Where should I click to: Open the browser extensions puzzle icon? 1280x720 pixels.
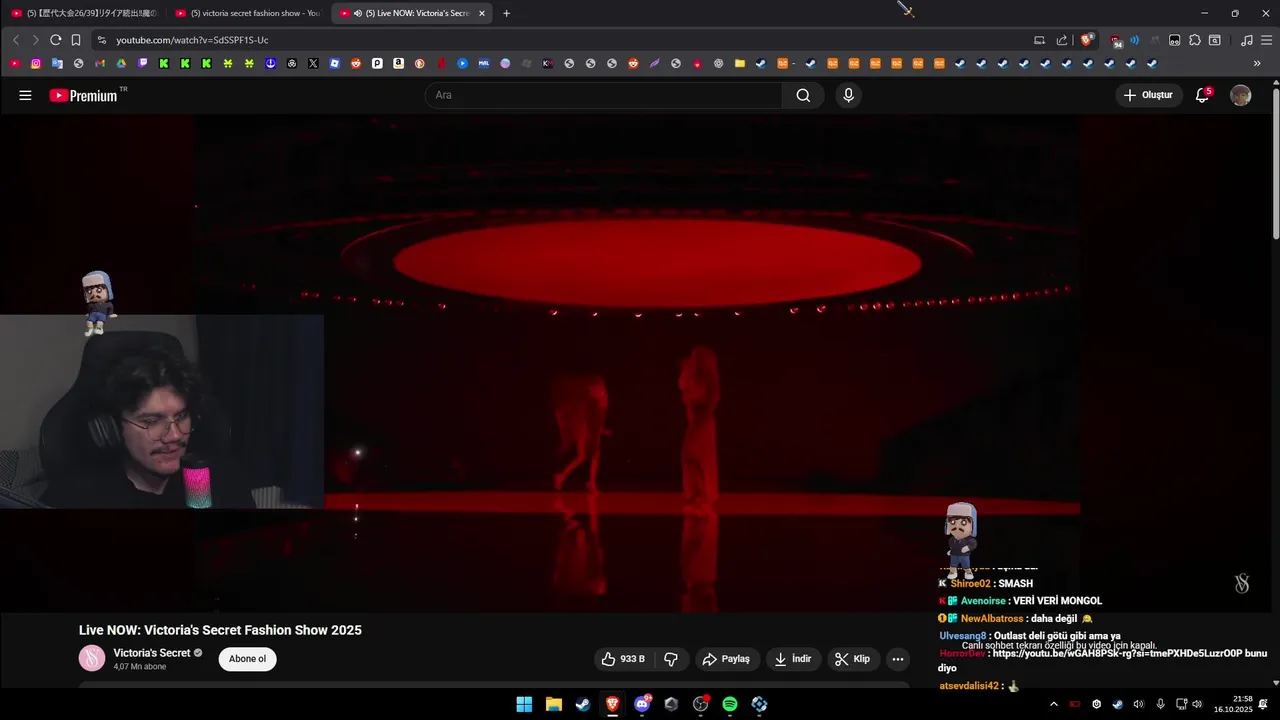tap(1194, 40)
